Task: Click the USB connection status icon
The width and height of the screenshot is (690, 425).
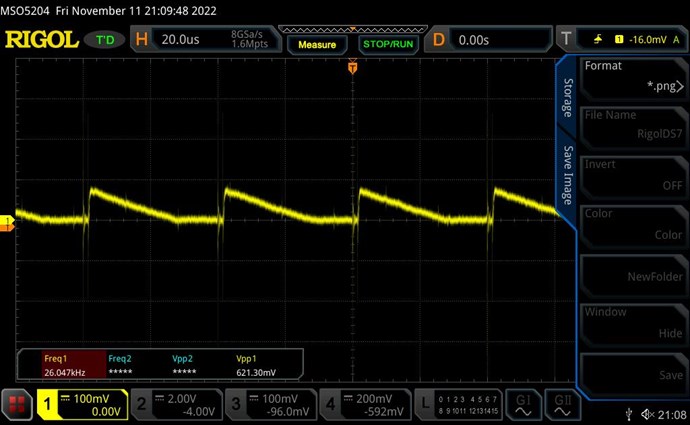Action: click(629, 414)
